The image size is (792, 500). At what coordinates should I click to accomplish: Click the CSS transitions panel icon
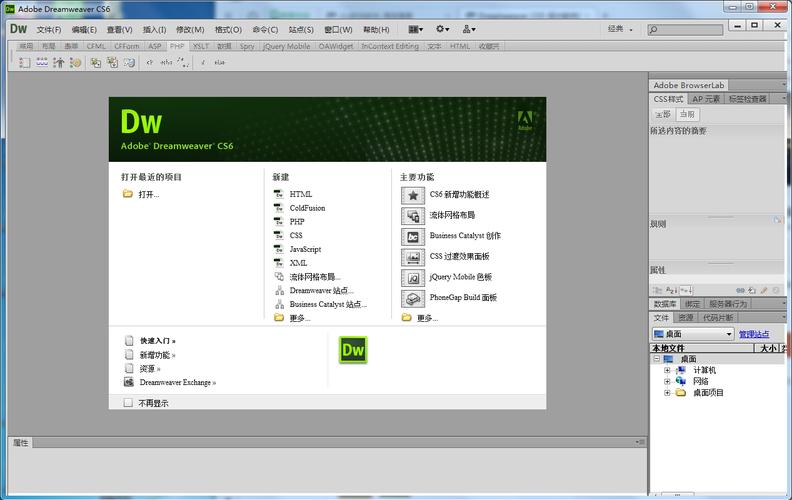click(x=412, y=257)
